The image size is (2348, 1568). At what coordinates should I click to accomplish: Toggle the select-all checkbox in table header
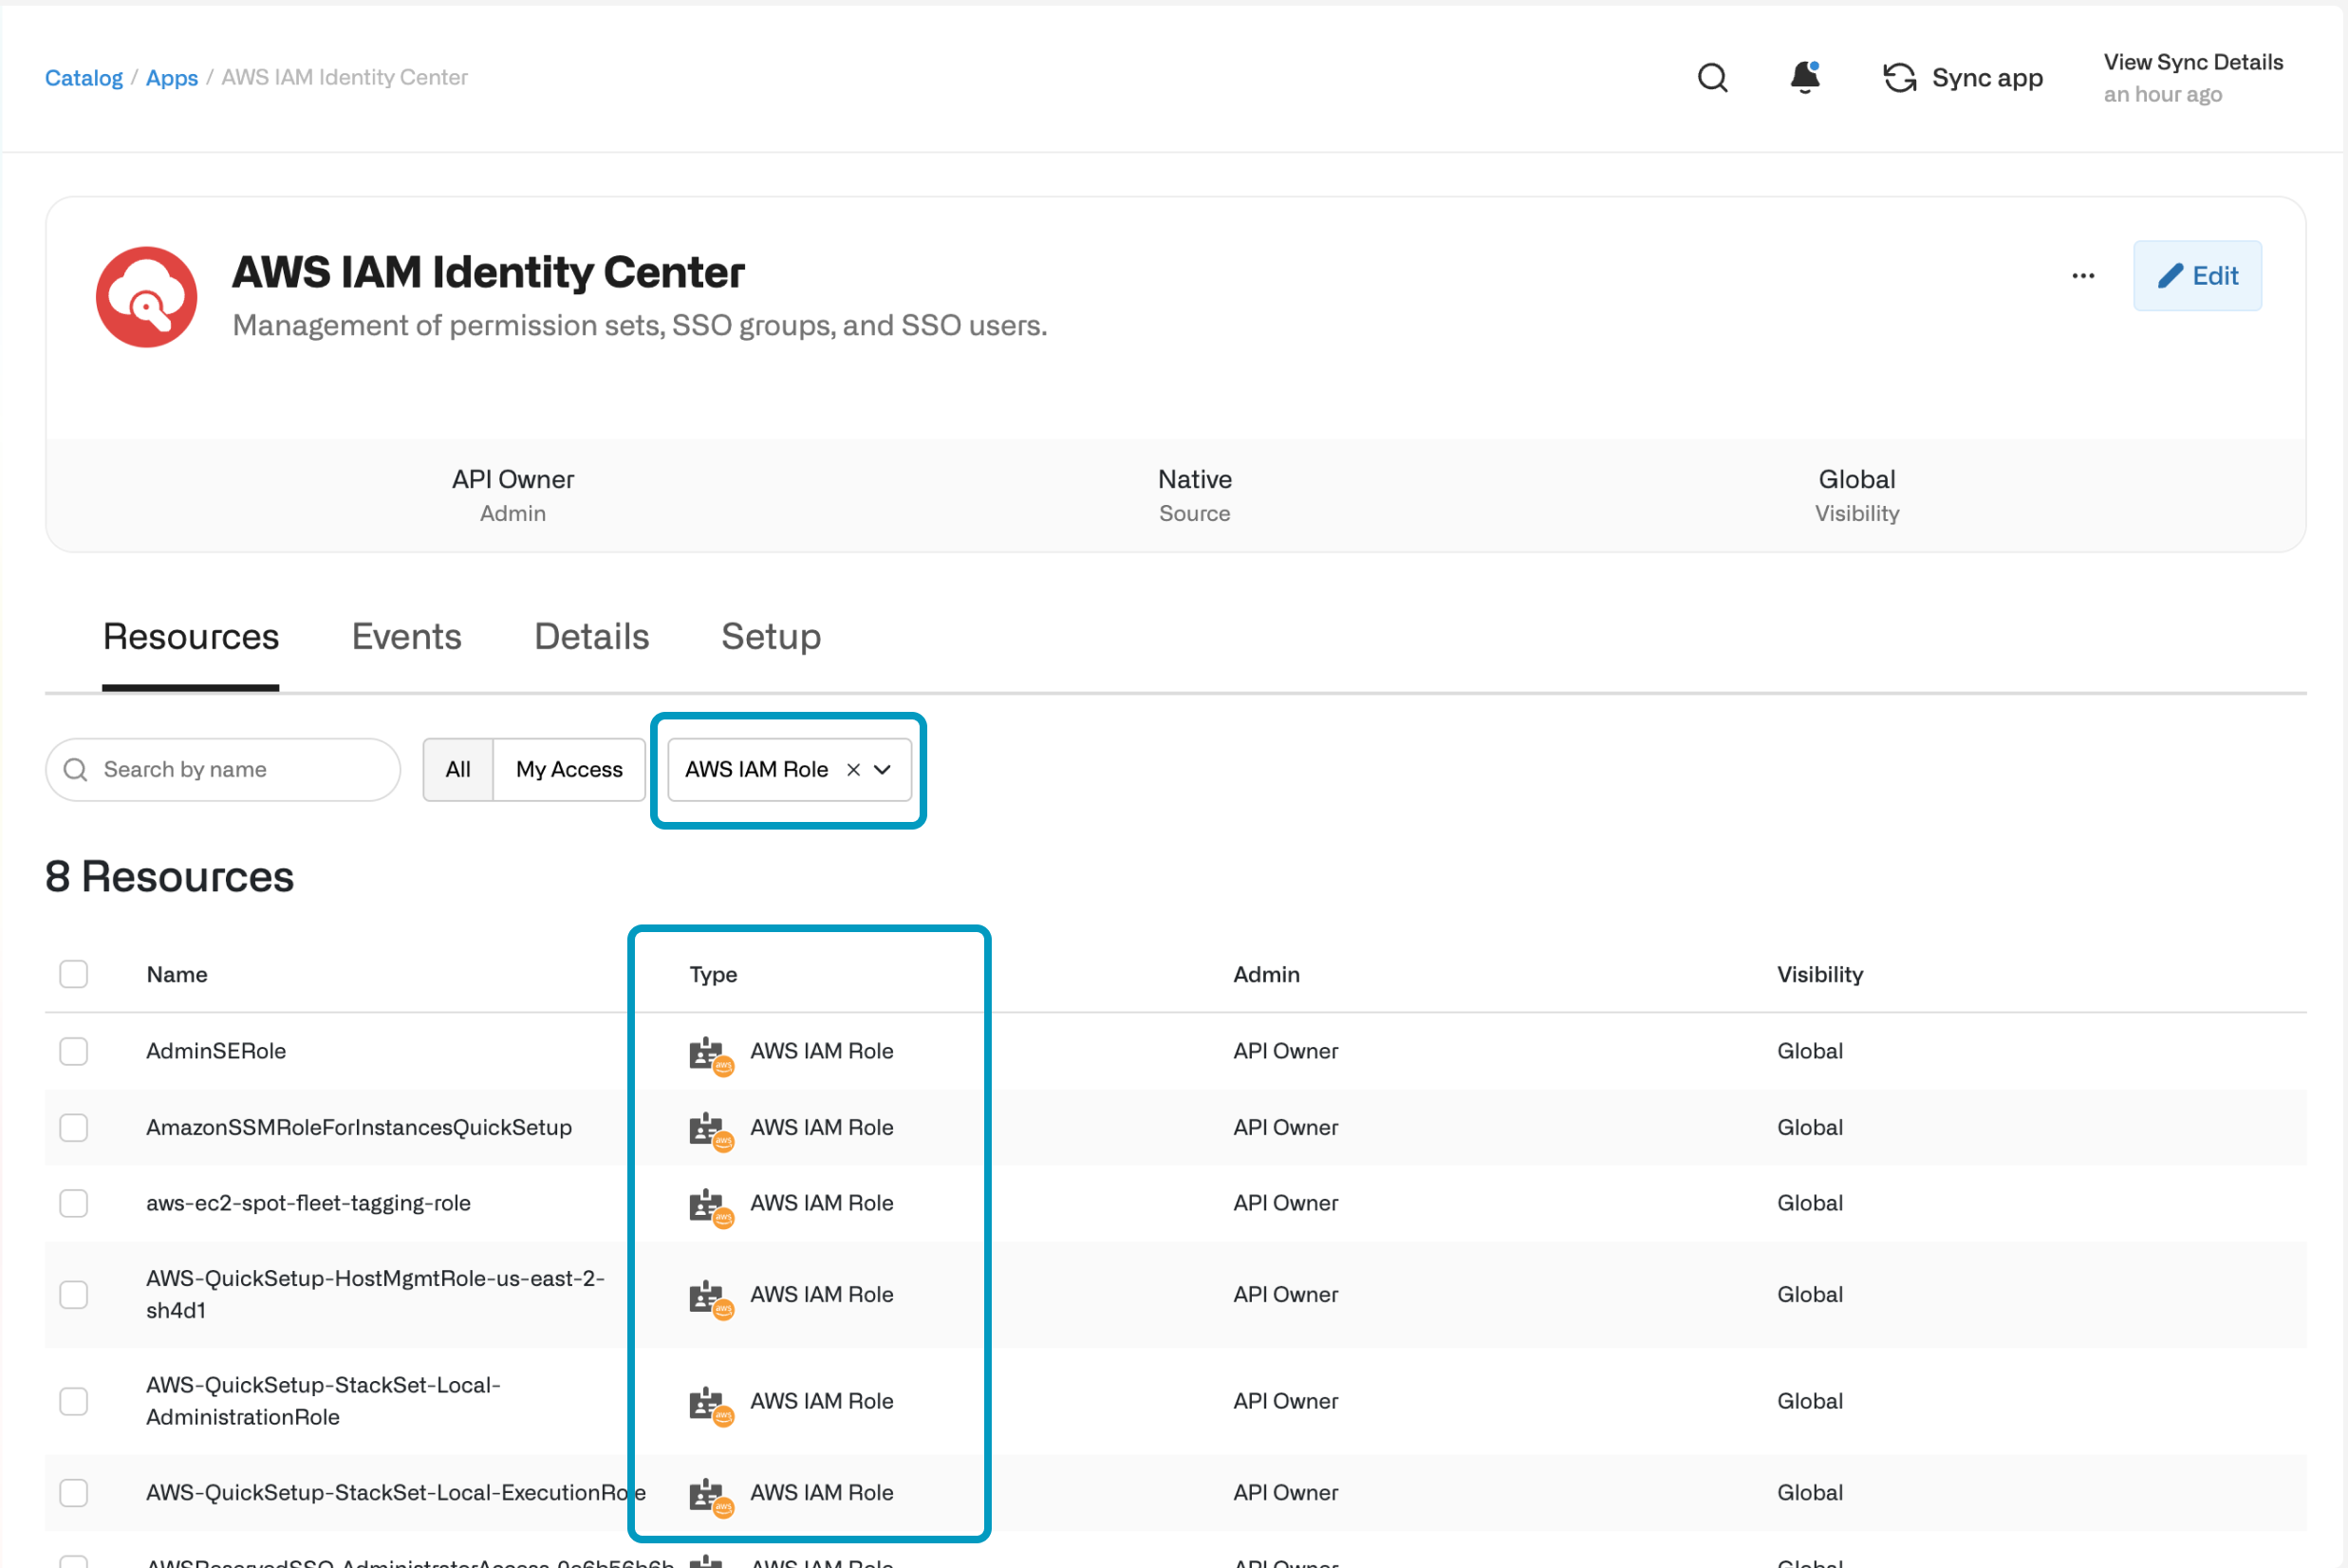73,974
